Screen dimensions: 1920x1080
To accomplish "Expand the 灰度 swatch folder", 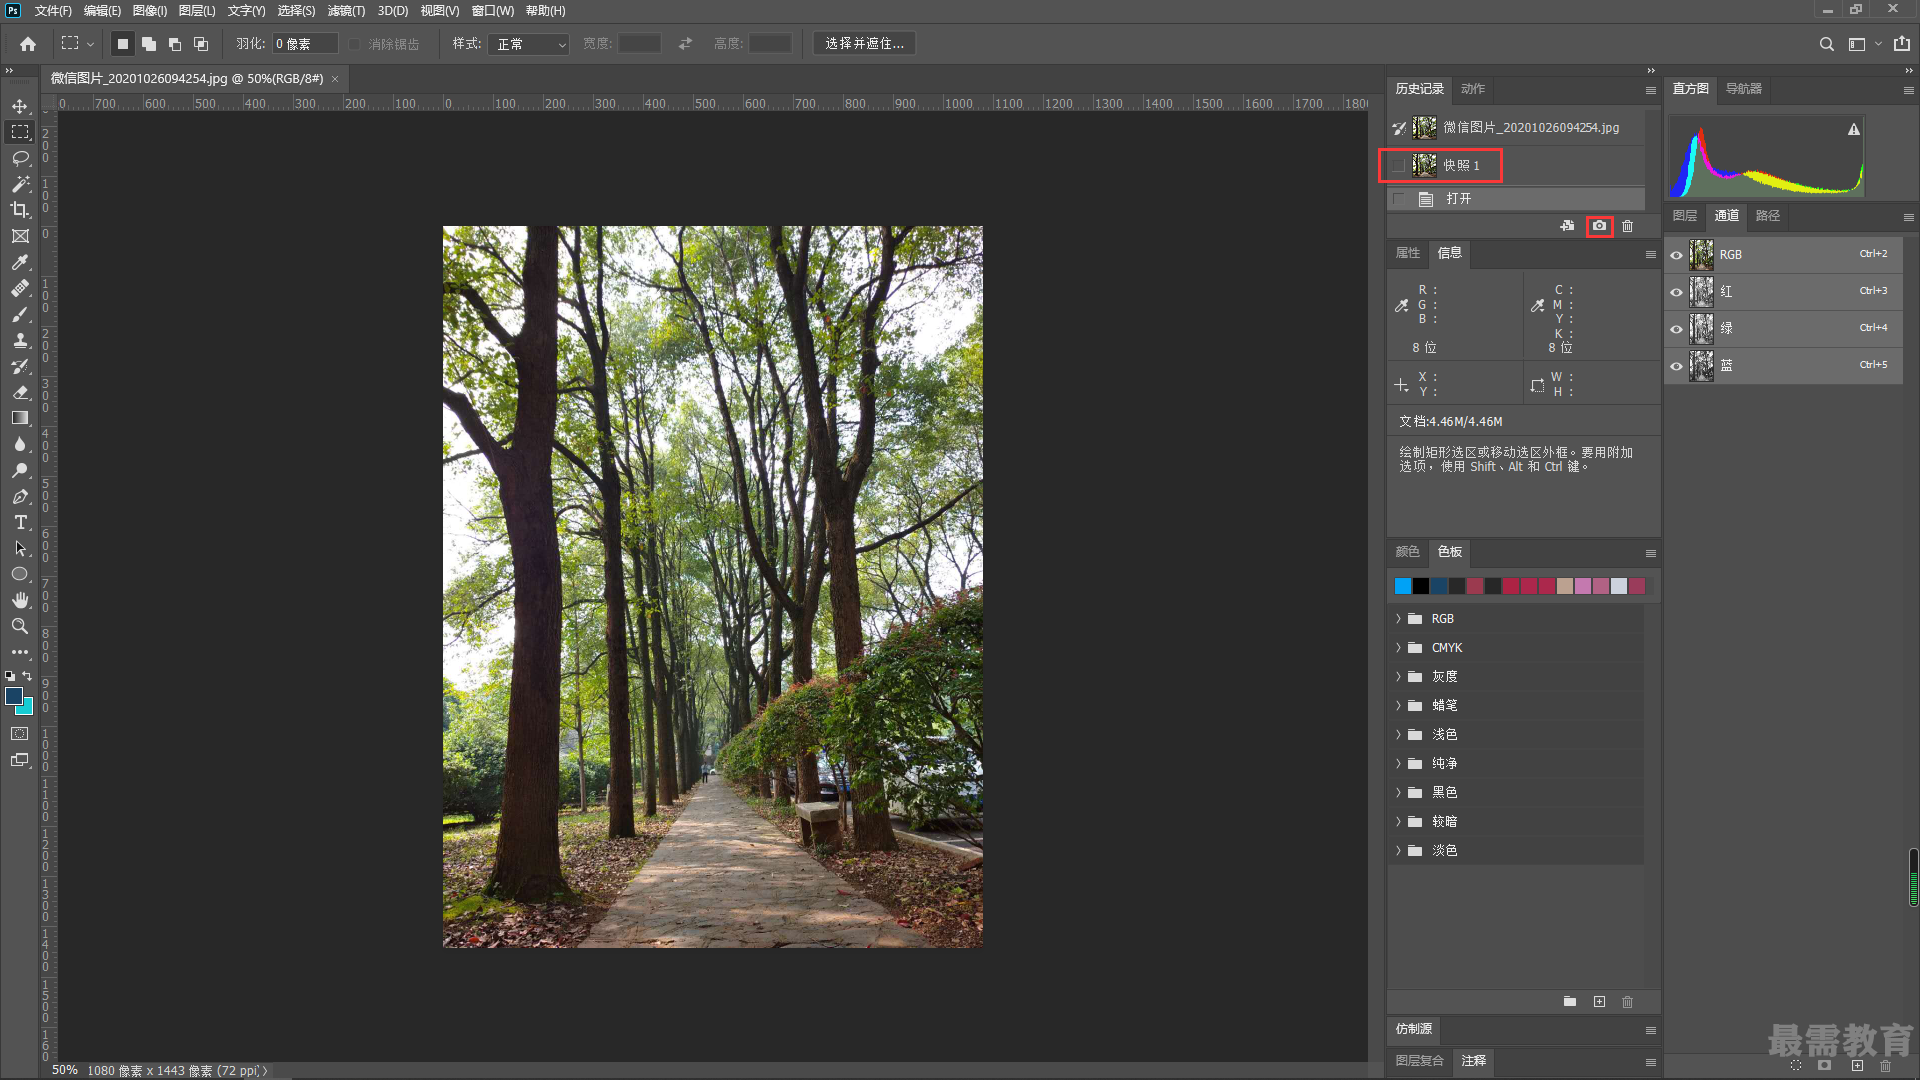I will (1398, 677).
